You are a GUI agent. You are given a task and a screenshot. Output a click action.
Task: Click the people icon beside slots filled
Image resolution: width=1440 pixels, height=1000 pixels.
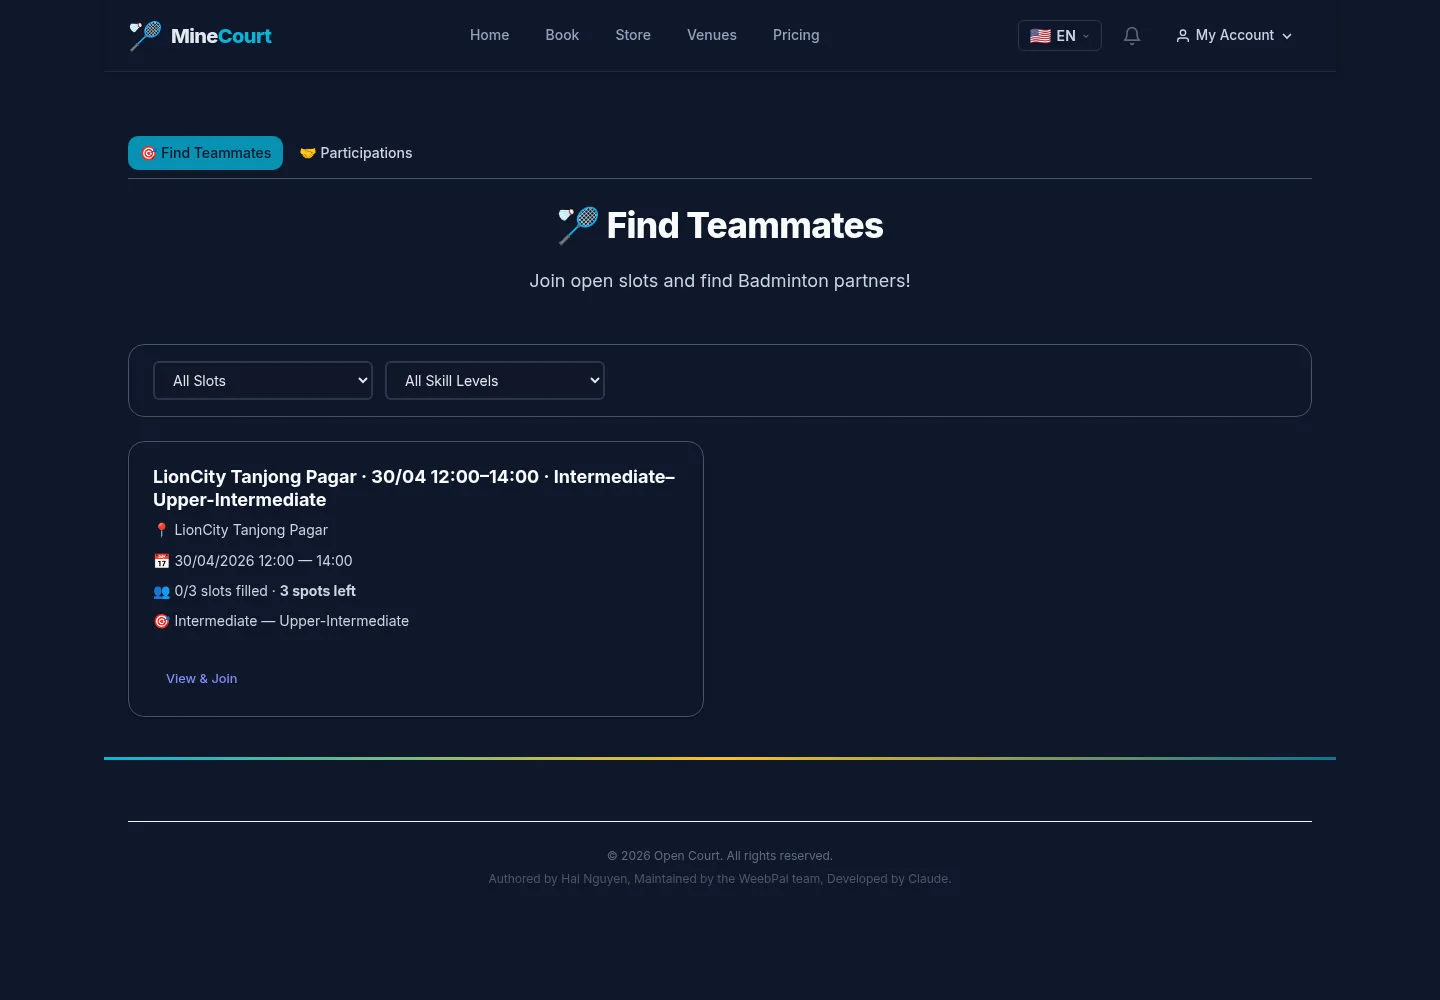(x=161, y=591)
